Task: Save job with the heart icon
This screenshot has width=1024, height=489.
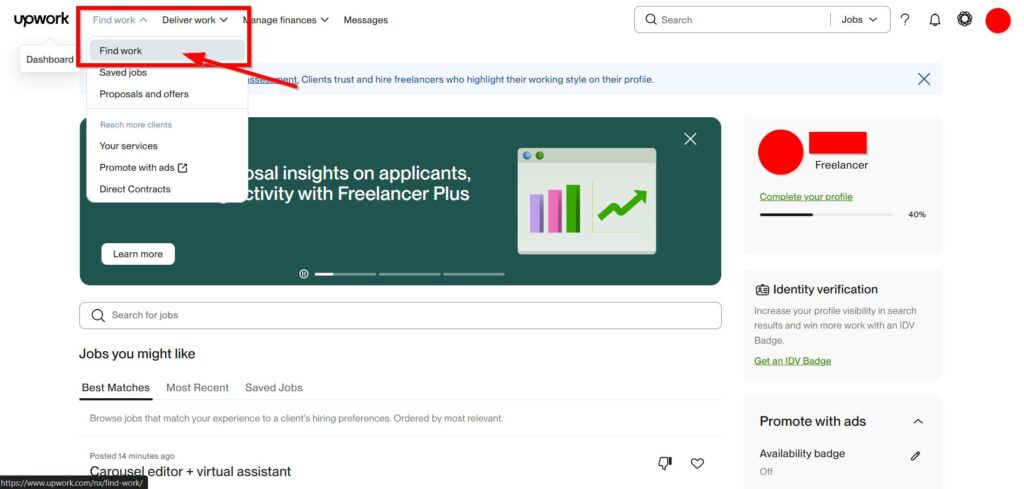Action: (698, 463)
